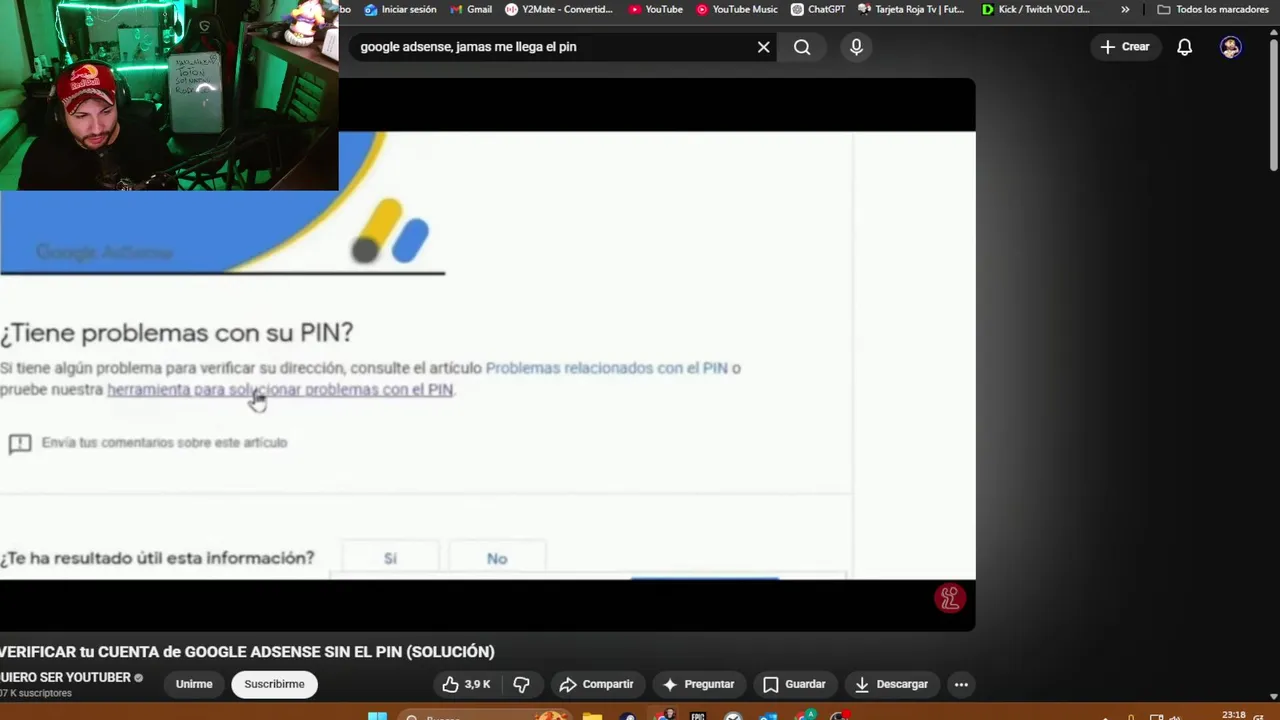Click the webcam overlay thumbnail

(169, 95)
